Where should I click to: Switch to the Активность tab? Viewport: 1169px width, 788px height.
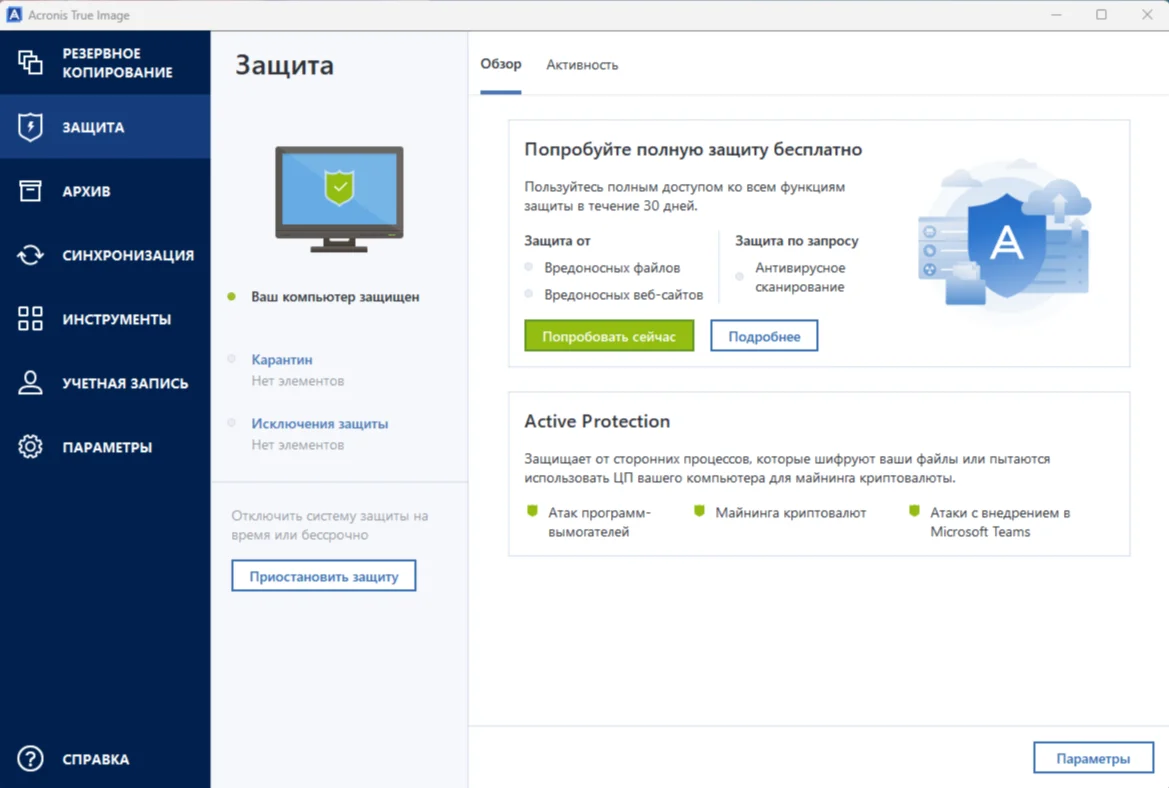click(582, 65)
